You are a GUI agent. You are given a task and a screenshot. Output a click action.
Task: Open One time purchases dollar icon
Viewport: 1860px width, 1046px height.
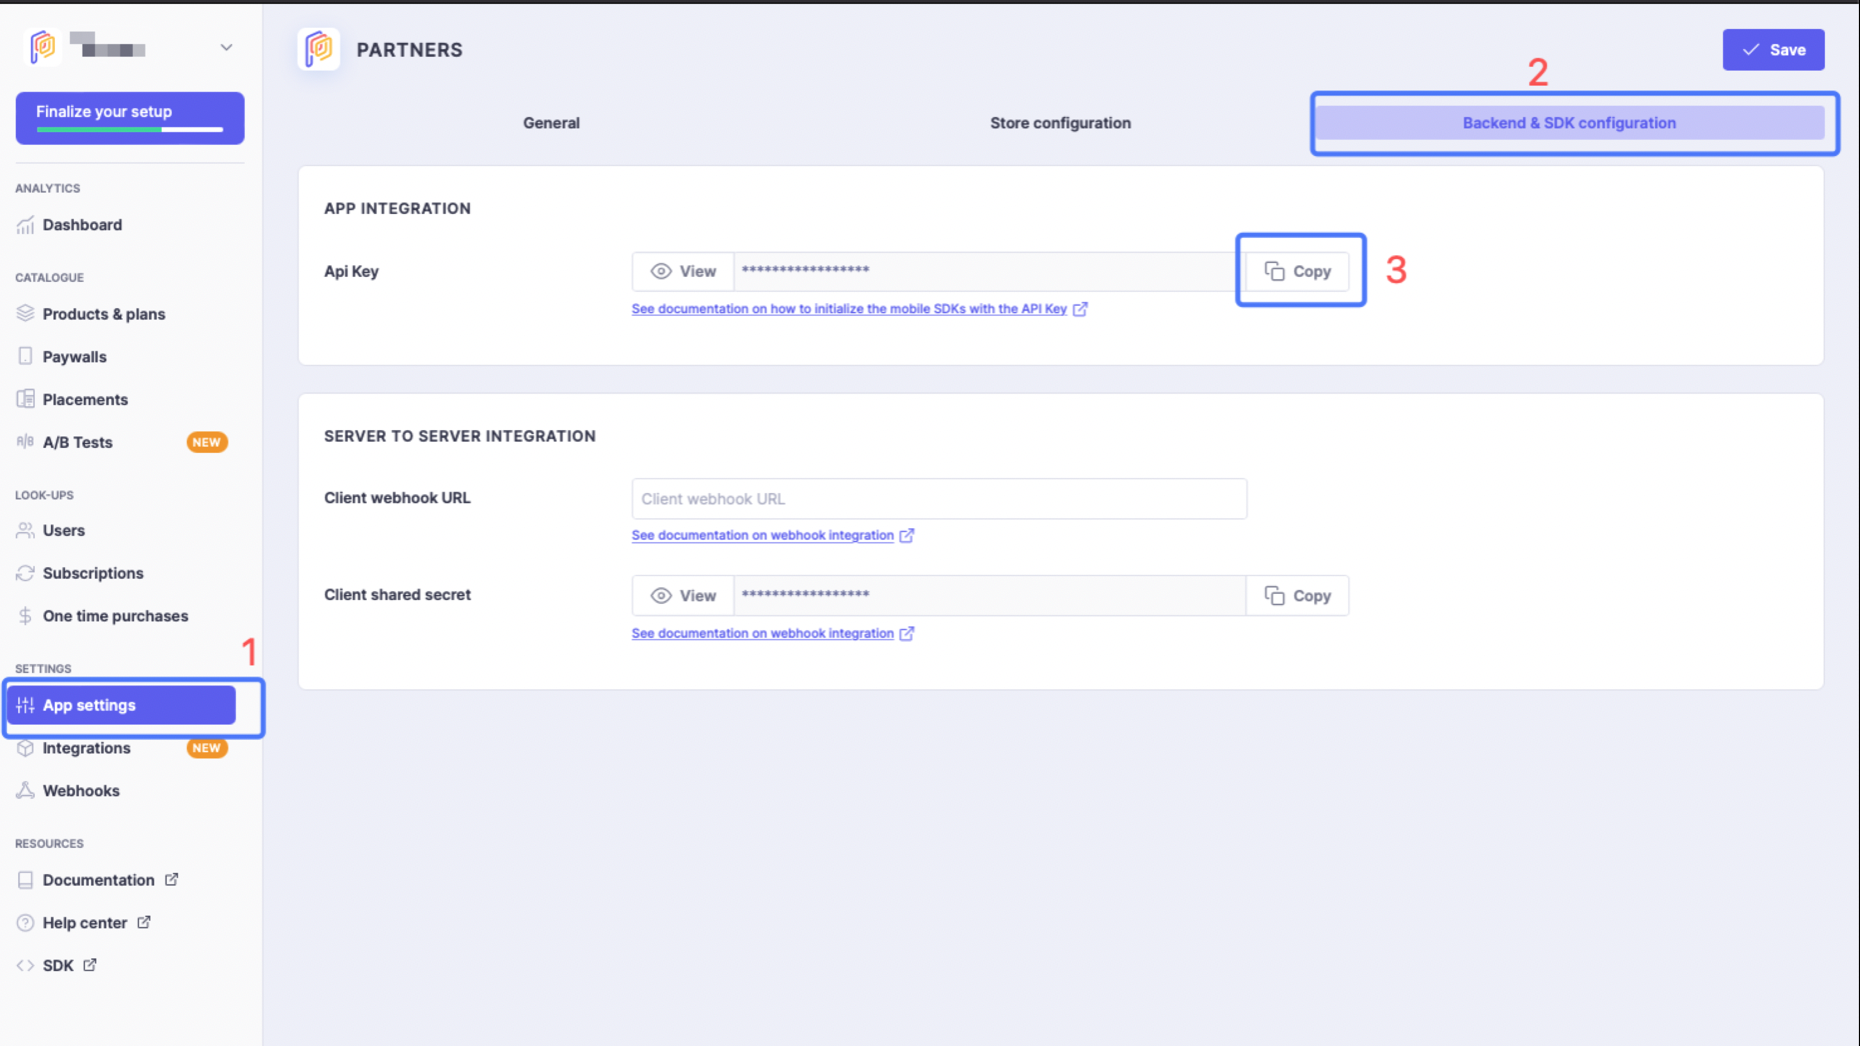[x=25, y=616]
